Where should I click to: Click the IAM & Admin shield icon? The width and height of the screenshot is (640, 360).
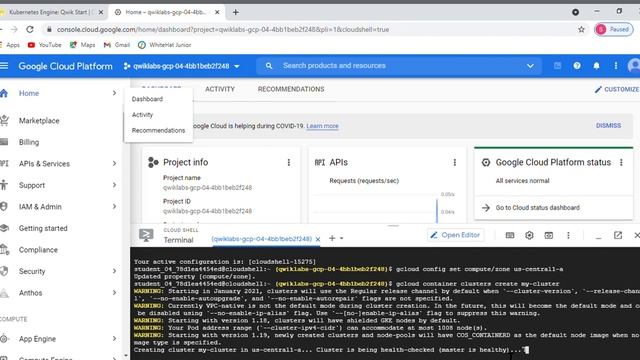click(4, 207)
